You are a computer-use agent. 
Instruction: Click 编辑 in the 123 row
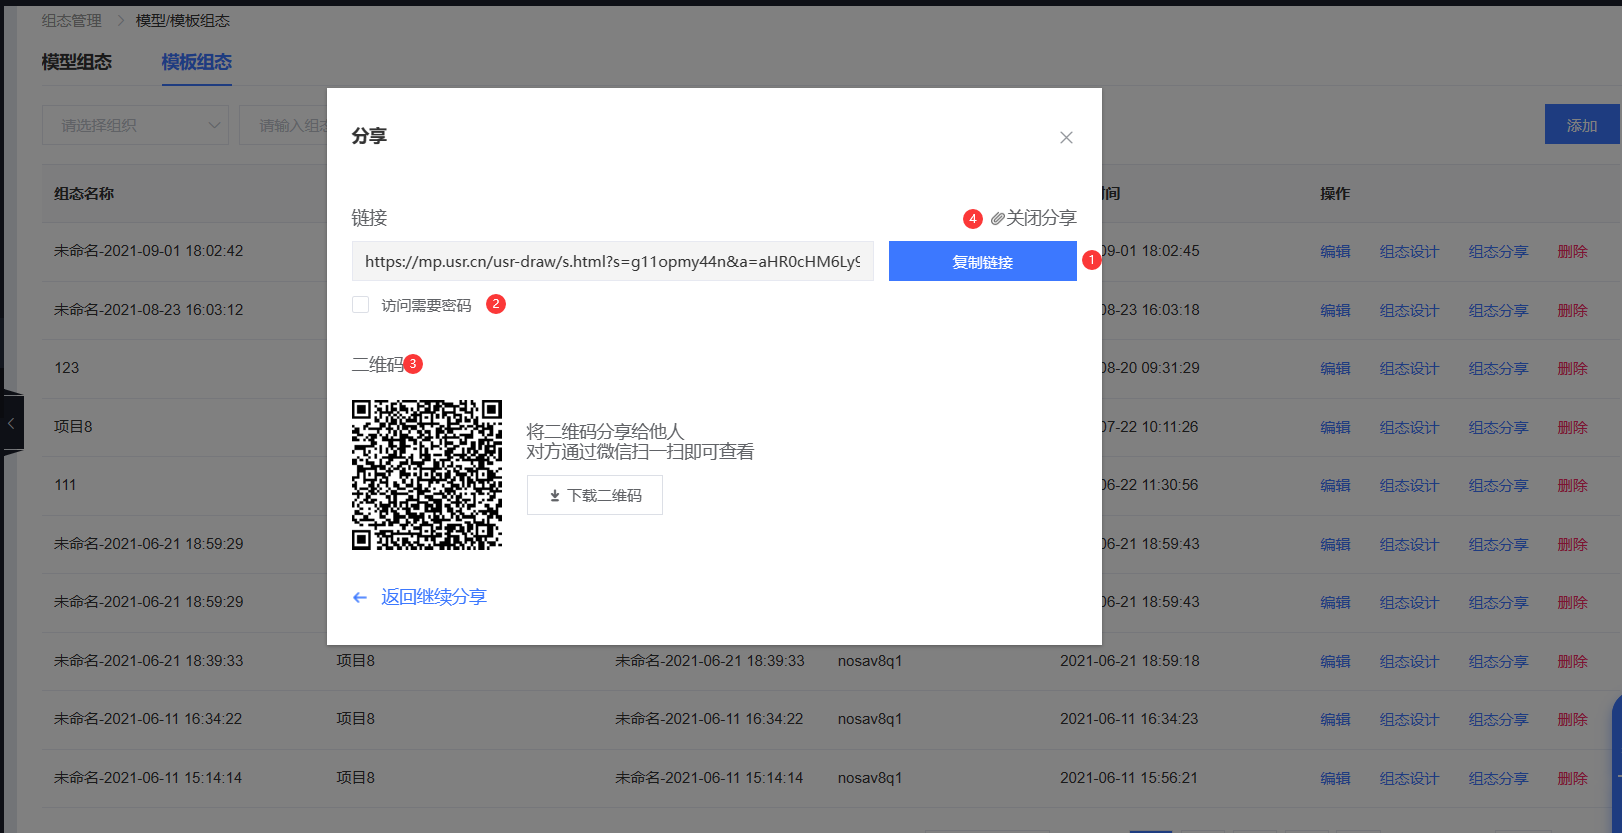pos(1335,368)
